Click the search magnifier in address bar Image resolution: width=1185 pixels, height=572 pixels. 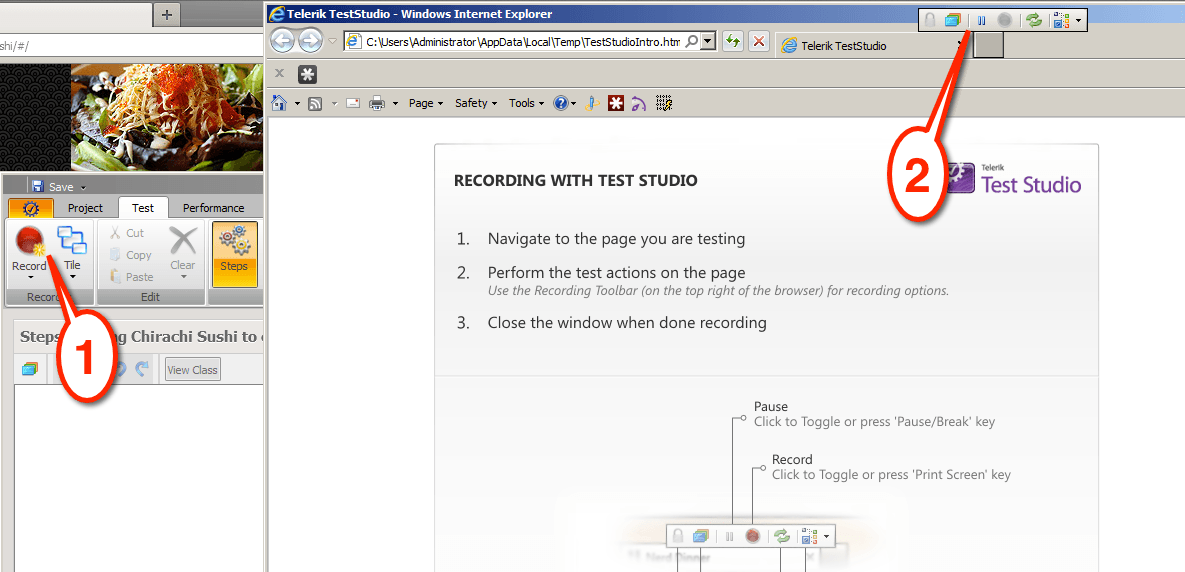tap(692, 42)
